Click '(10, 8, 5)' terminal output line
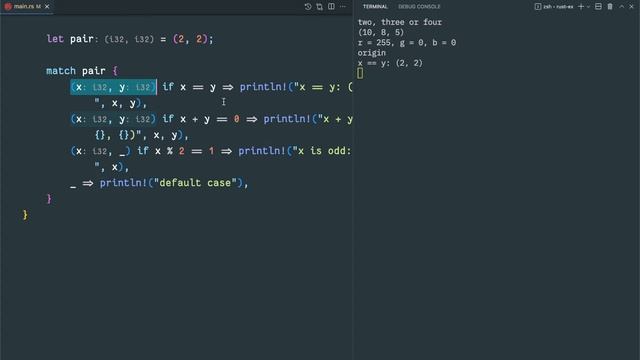This screenshot has width=640, height=360. pos(381,32)
